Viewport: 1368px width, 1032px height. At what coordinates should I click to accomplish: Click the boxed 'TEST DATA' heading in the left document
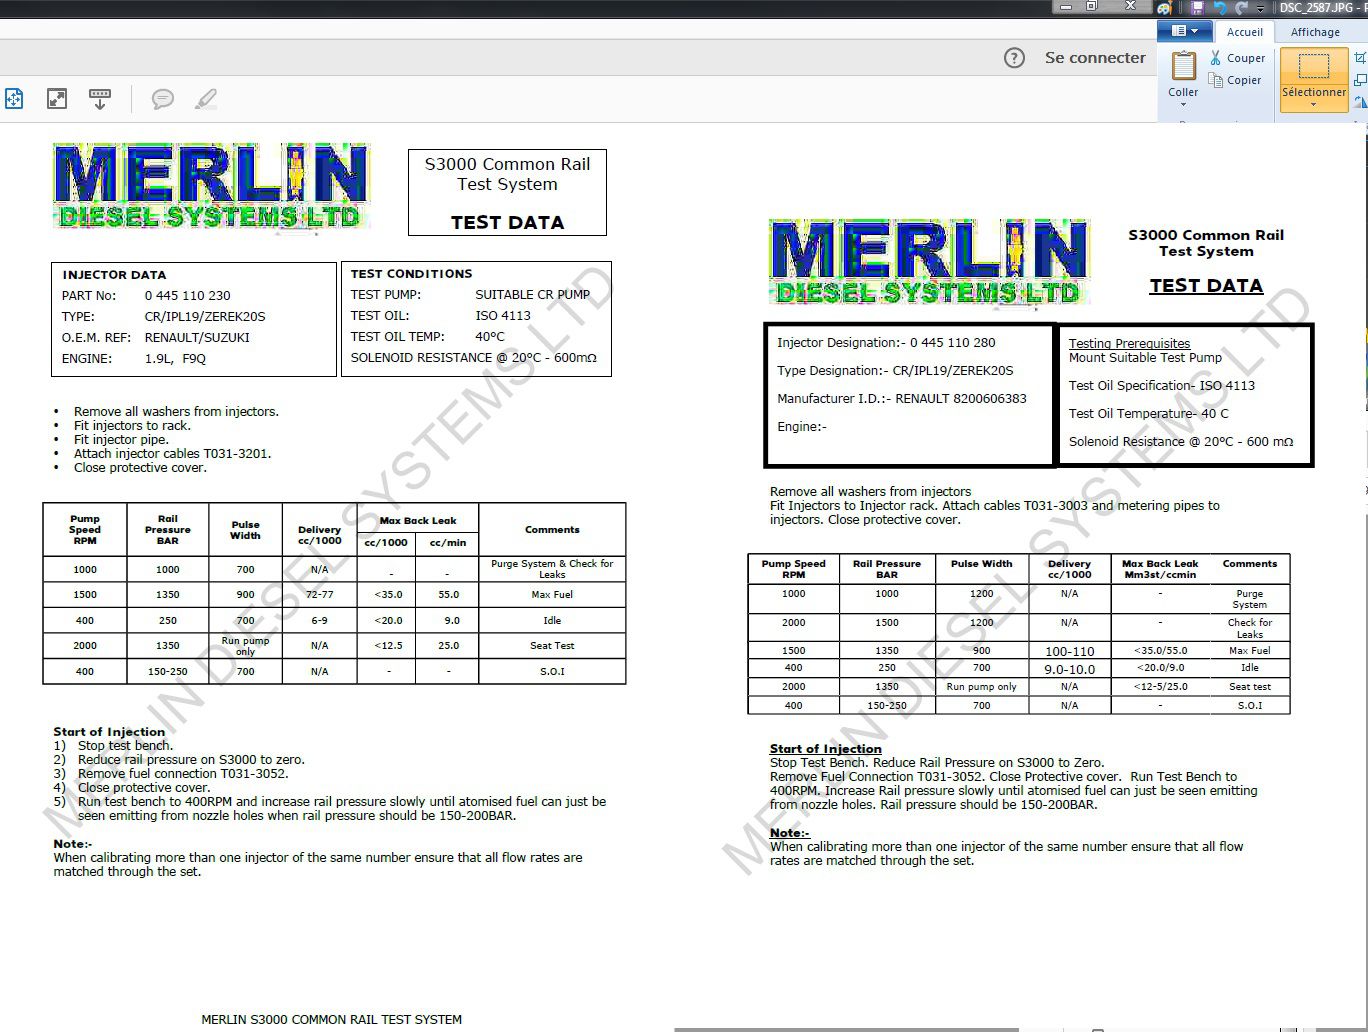tap(507, 222)
